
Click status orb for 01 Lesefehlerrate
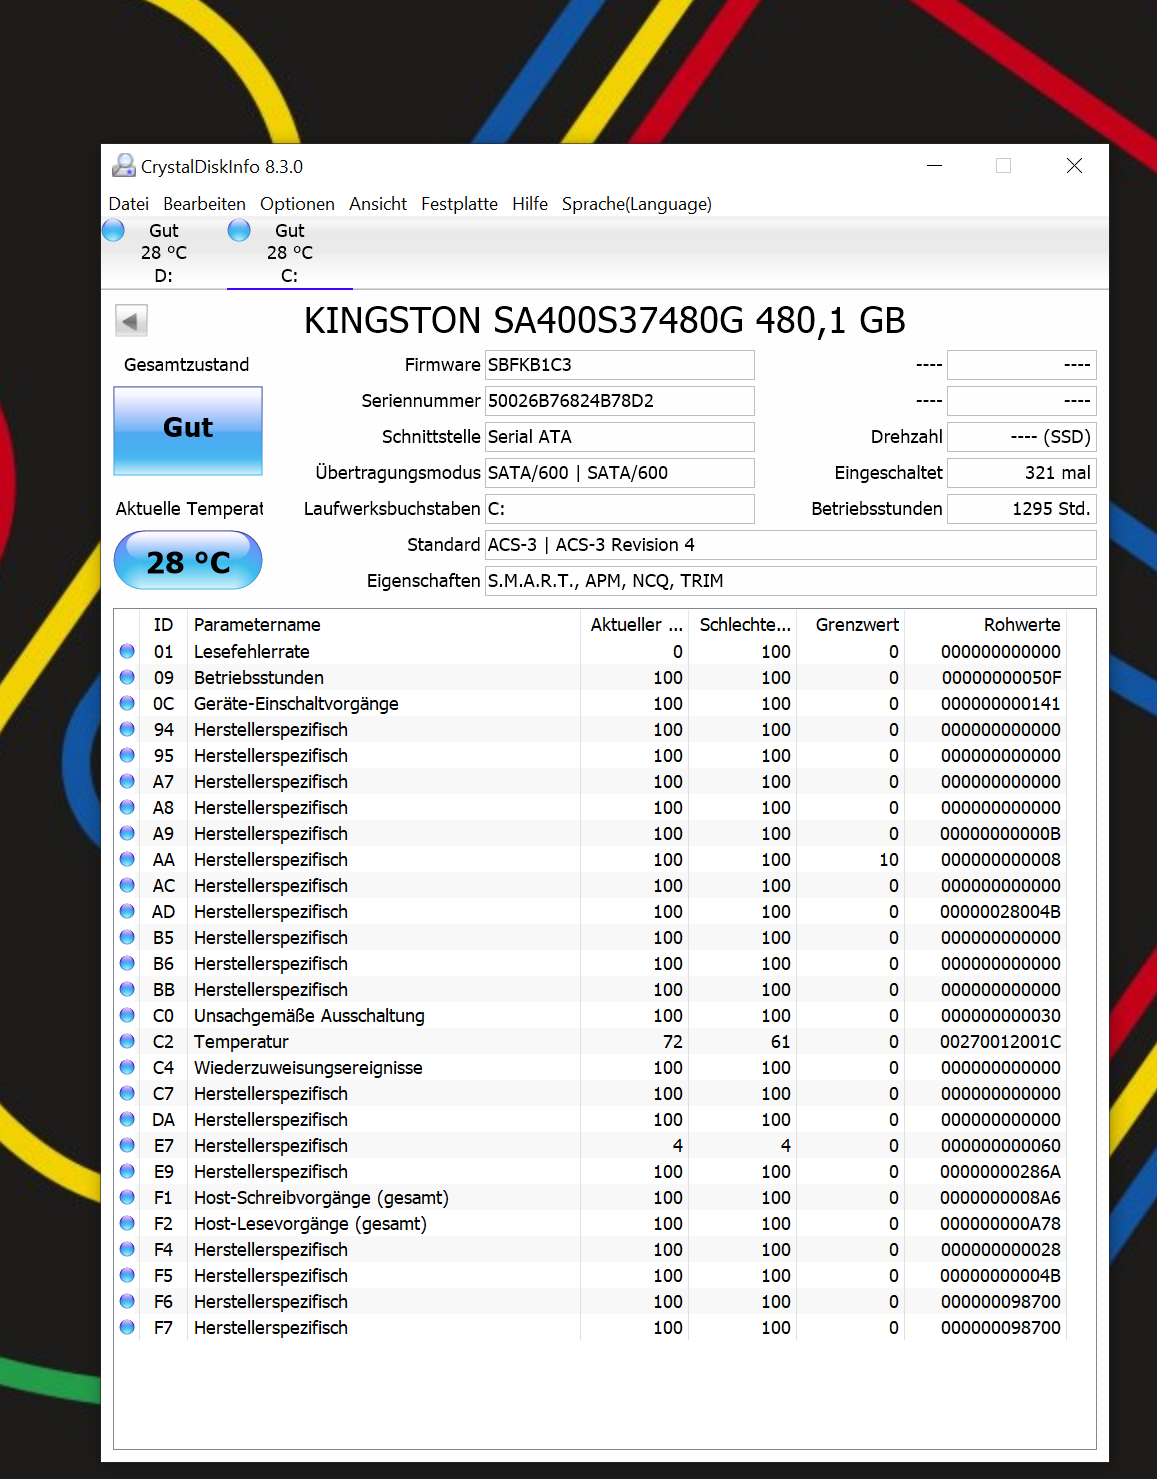tap(127, 651)
